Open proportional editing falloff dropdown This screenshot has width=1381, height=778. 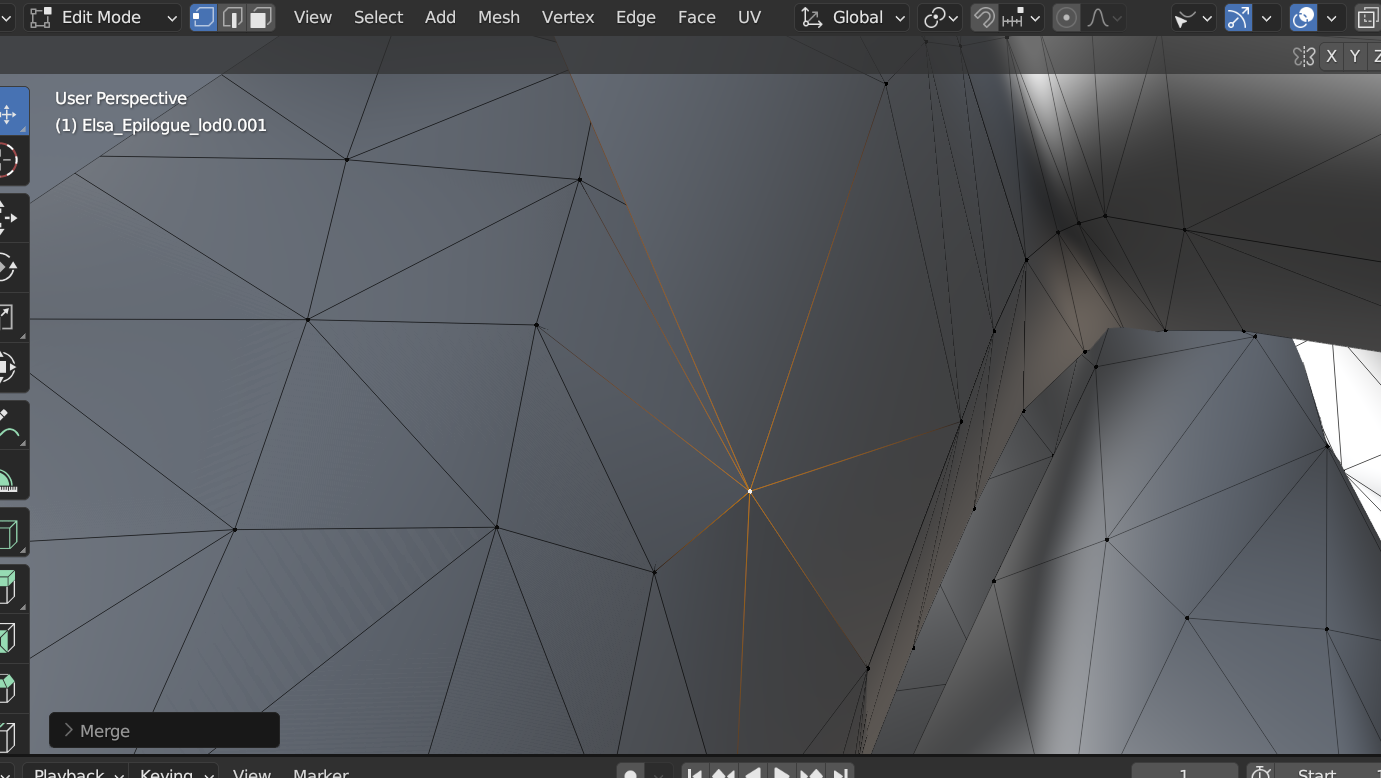pyautogui.click(x=1103, y=17)
